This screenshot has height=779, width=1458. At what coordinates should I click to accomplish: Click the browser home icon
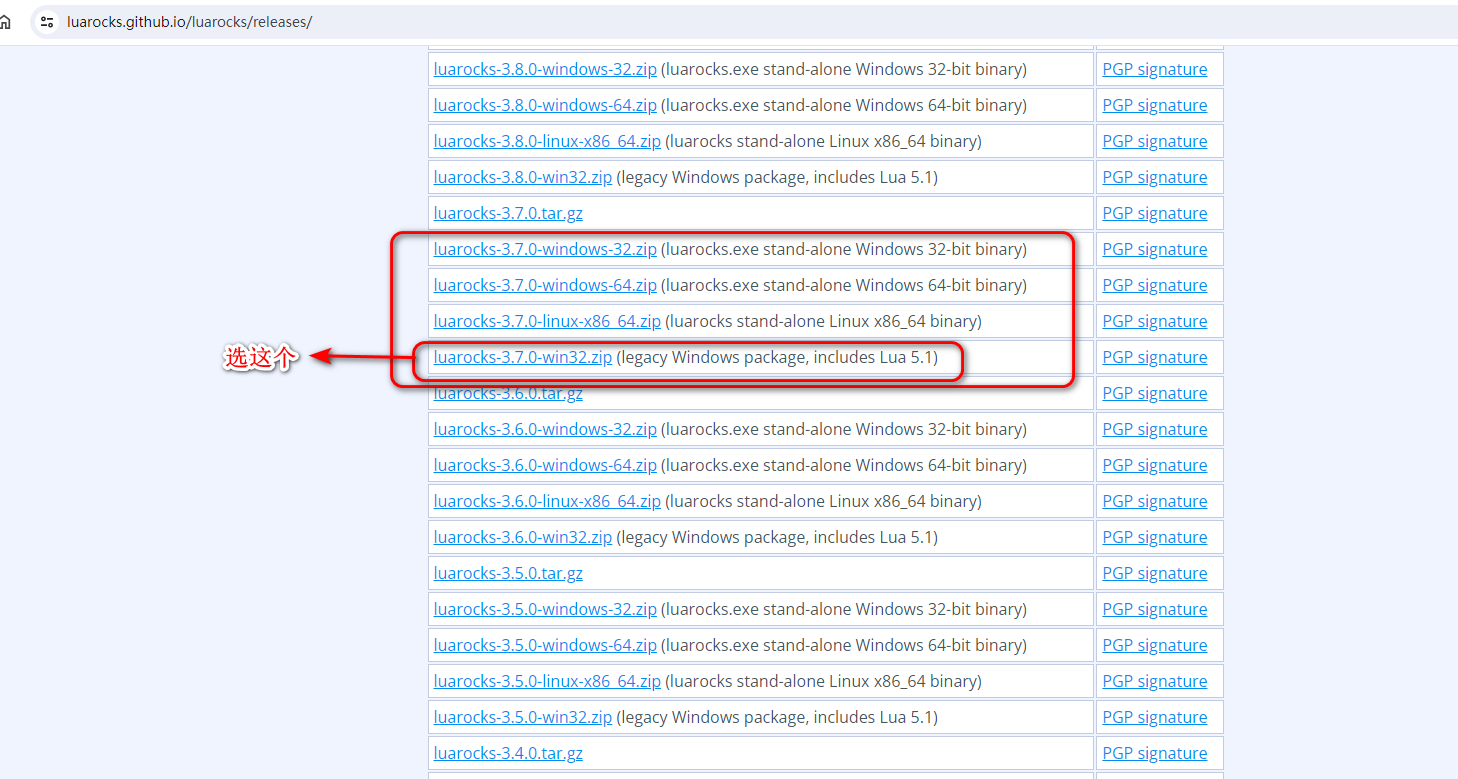pos(5,22)
